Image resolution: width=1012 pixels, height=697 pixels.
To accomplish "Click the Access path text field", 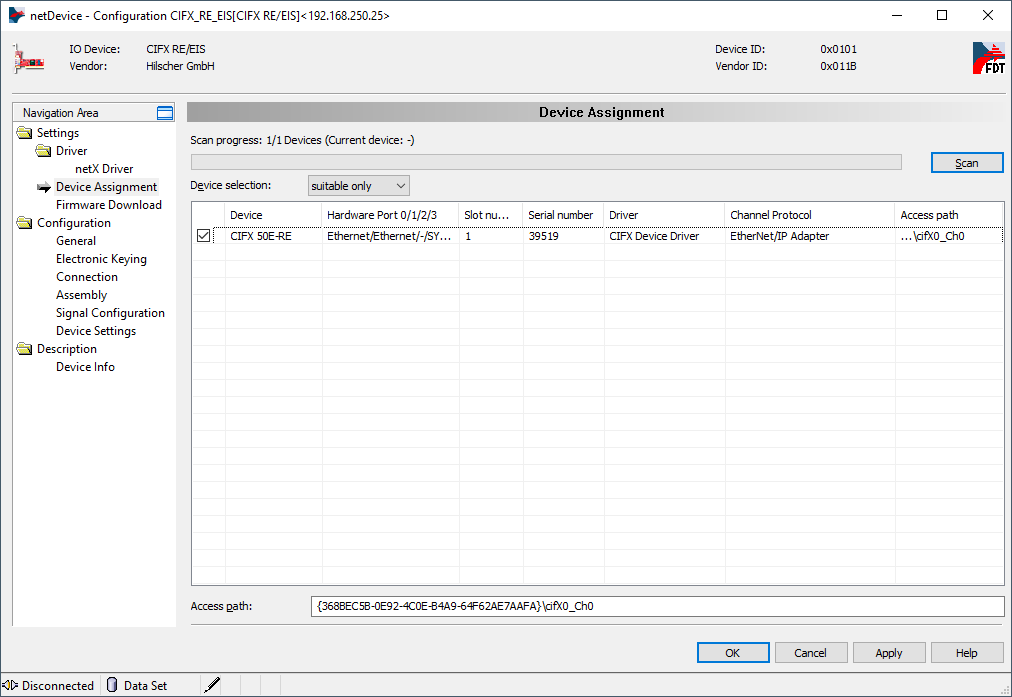I will pyautogui.click(x=657, y=606).
